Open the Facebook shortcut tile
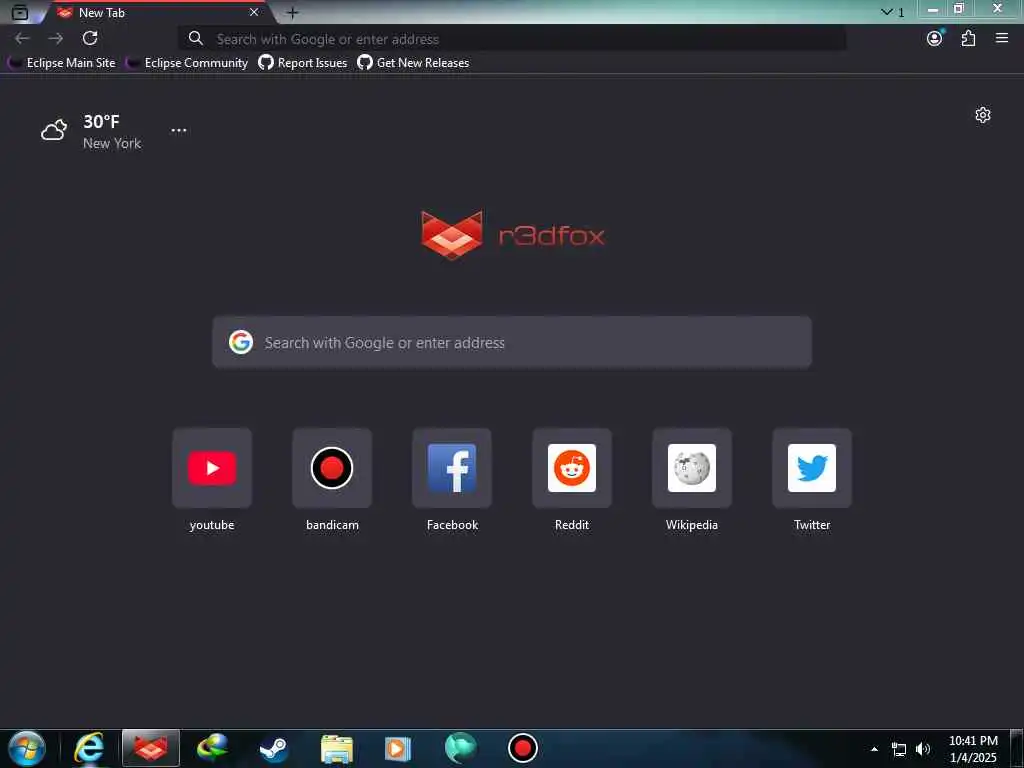 [x=452, y=468]
